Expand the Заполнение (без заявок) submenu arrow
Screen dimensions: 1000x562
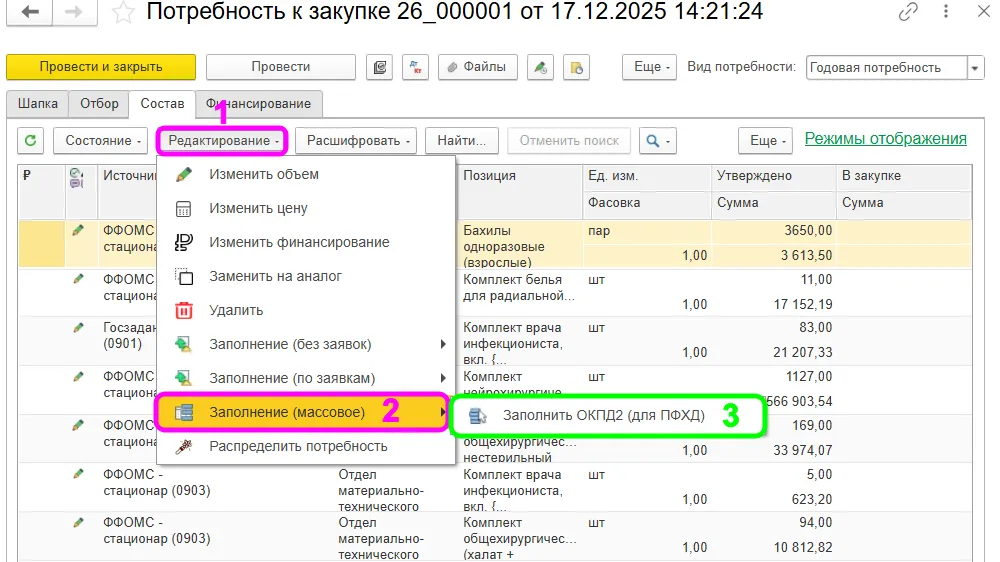[443, 344]
